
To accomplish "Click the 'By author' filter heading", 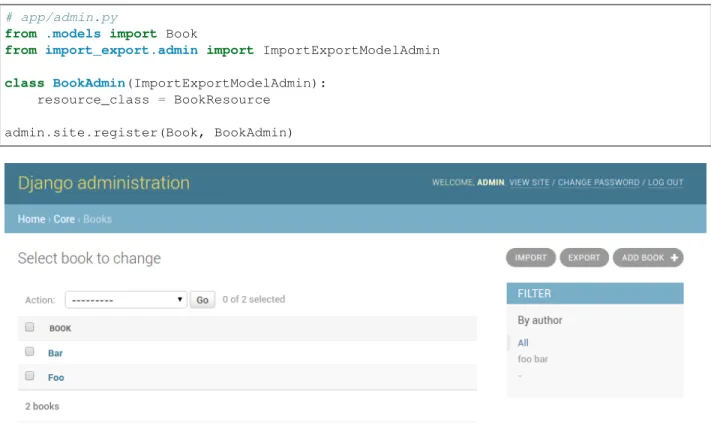I will coord(540,320).
